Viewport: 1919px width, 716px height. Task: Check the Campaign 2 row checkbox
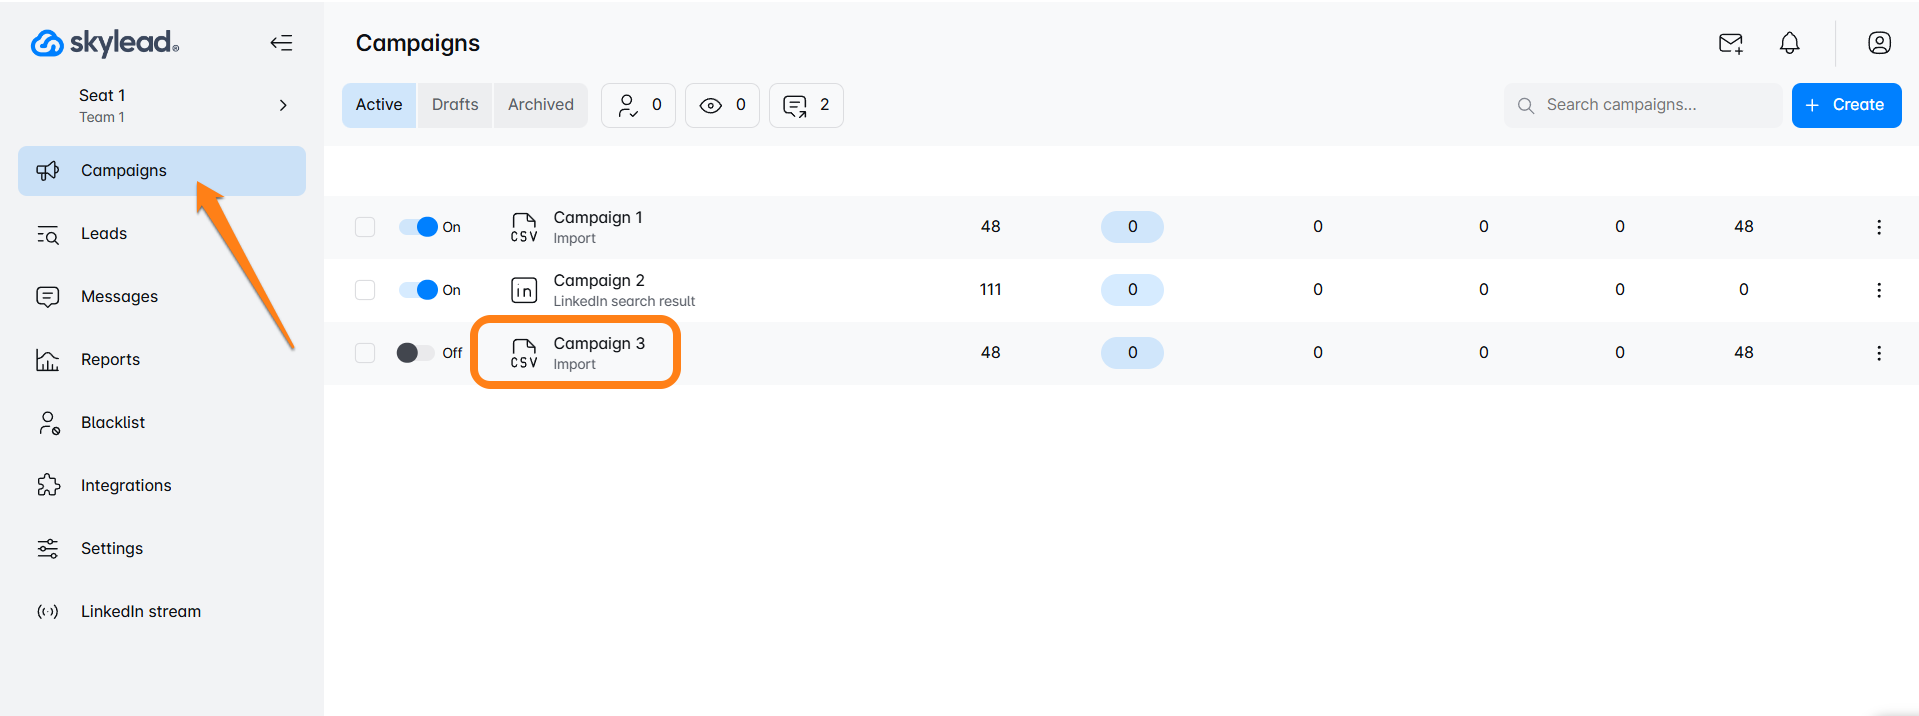tap(365, 290)
